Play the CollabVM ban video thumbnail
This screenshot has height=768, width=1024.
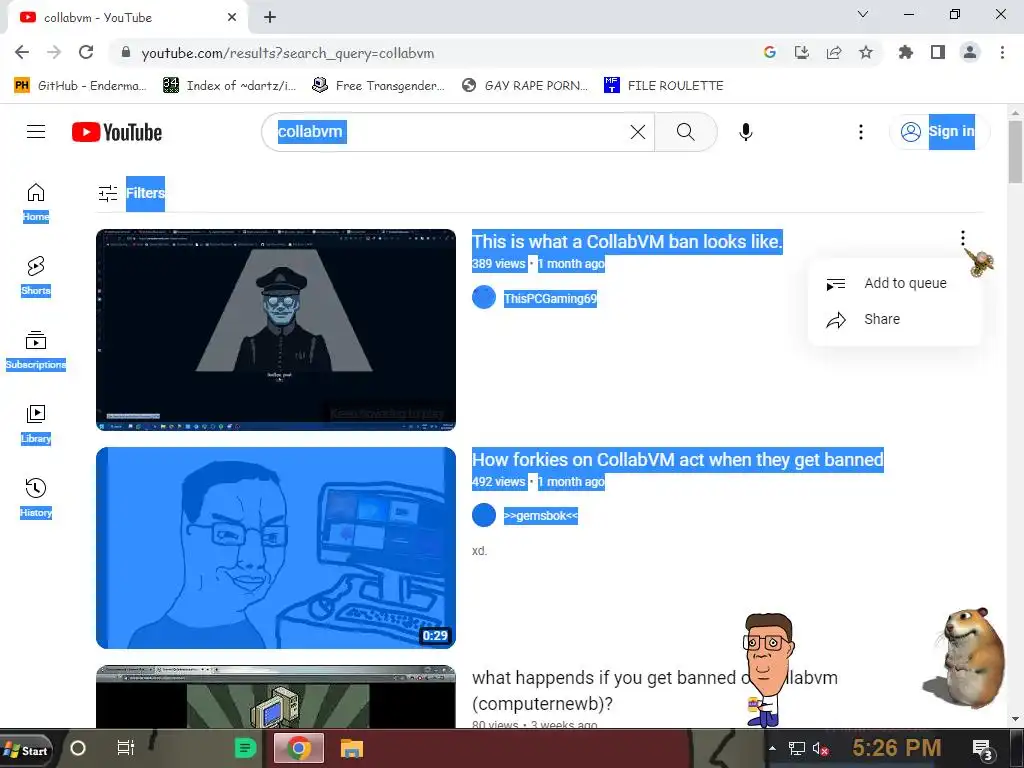click(x=276, y=330)
